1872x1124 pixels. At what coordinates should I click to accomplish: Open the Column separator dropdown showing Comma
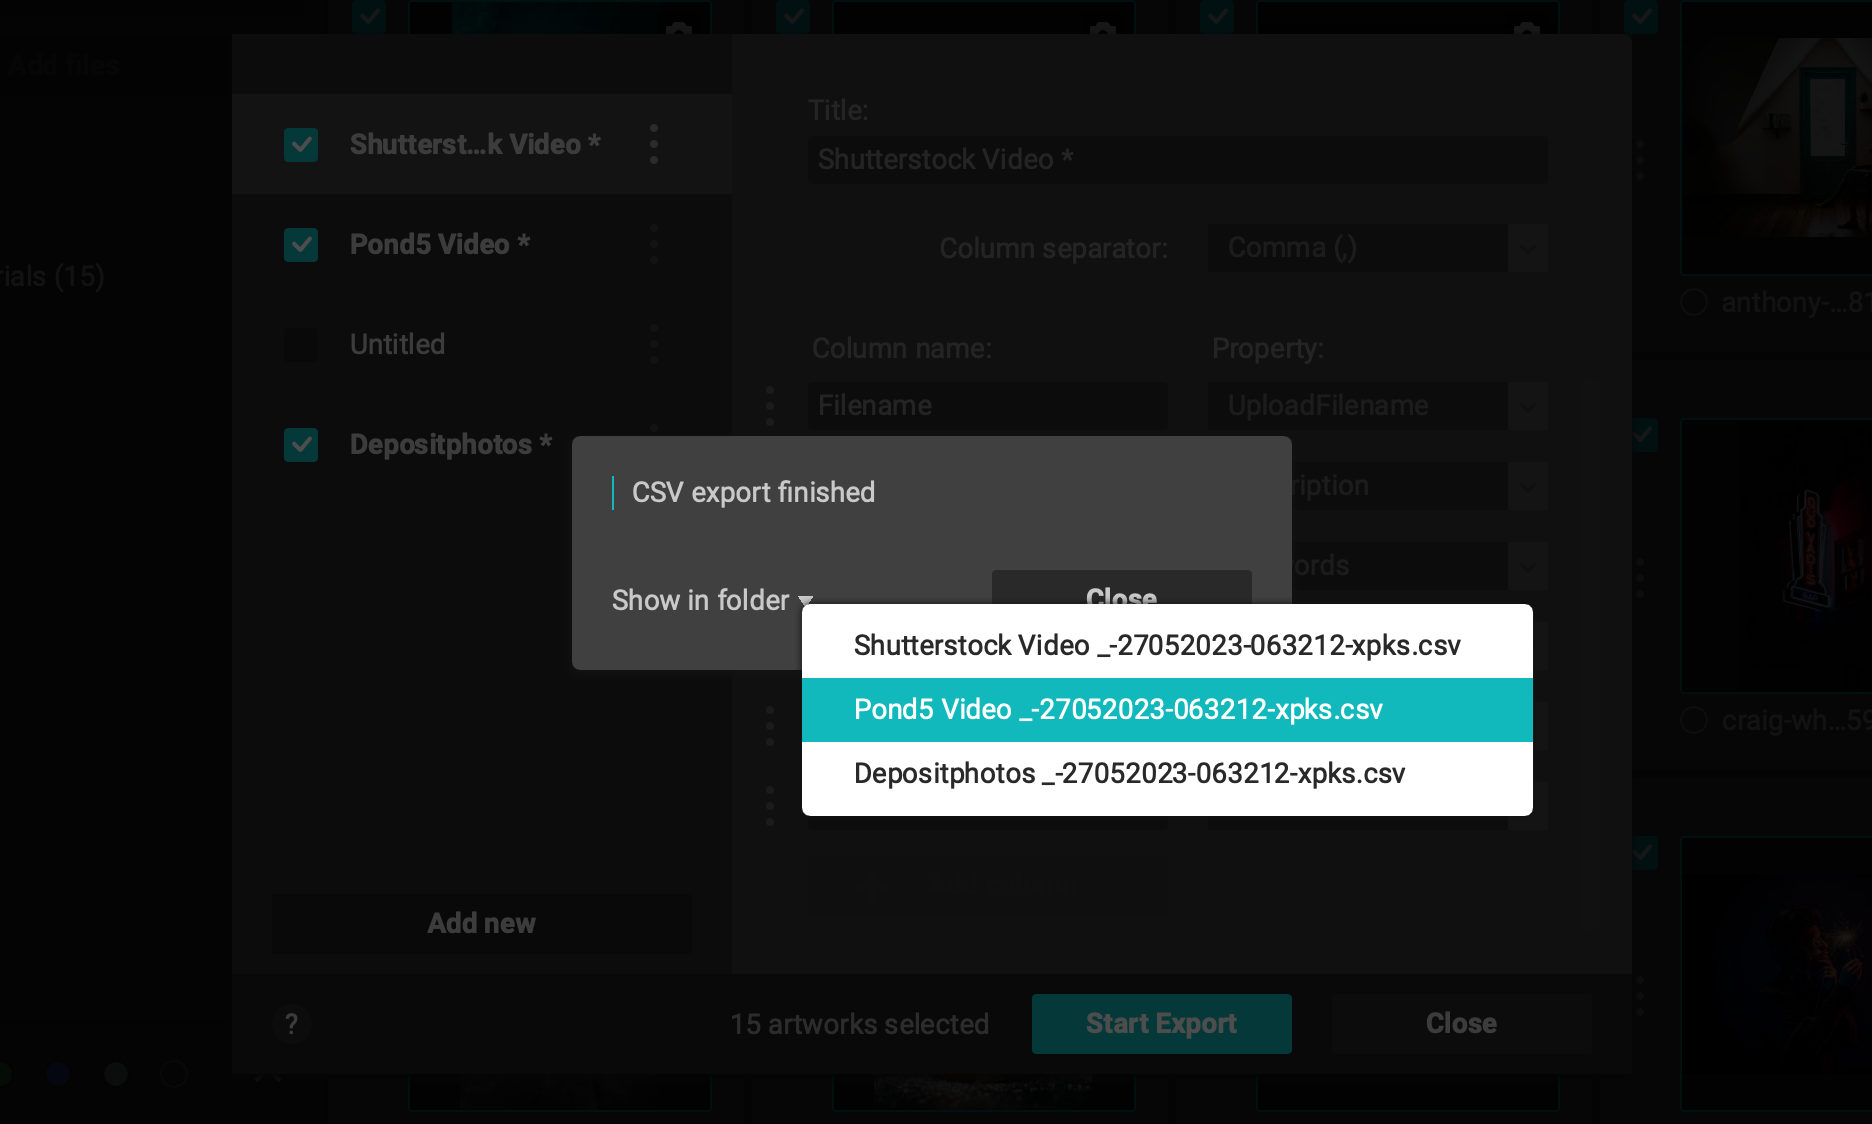click(x=1377, y=248)
